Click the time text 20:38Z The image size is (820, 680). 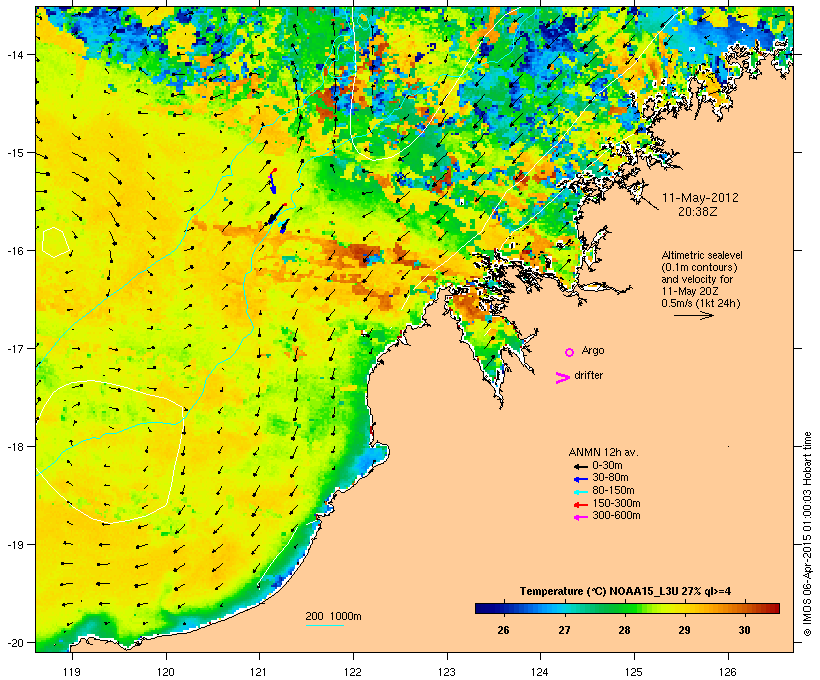(x=698, y=212)
